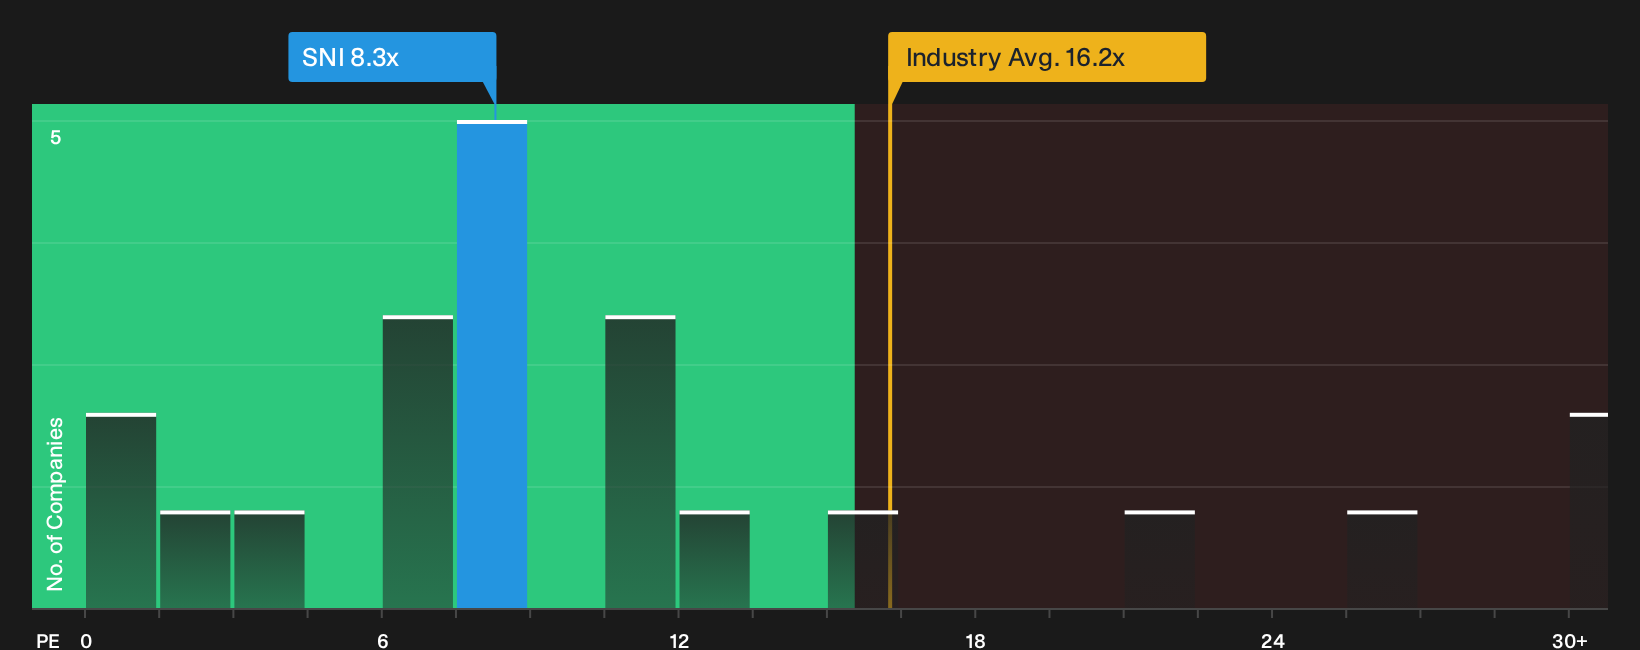The height and width of the screenshot is (650, 1640).
Task: Click the x-axis tick label '24'
Action: (x=1272, y=640)
